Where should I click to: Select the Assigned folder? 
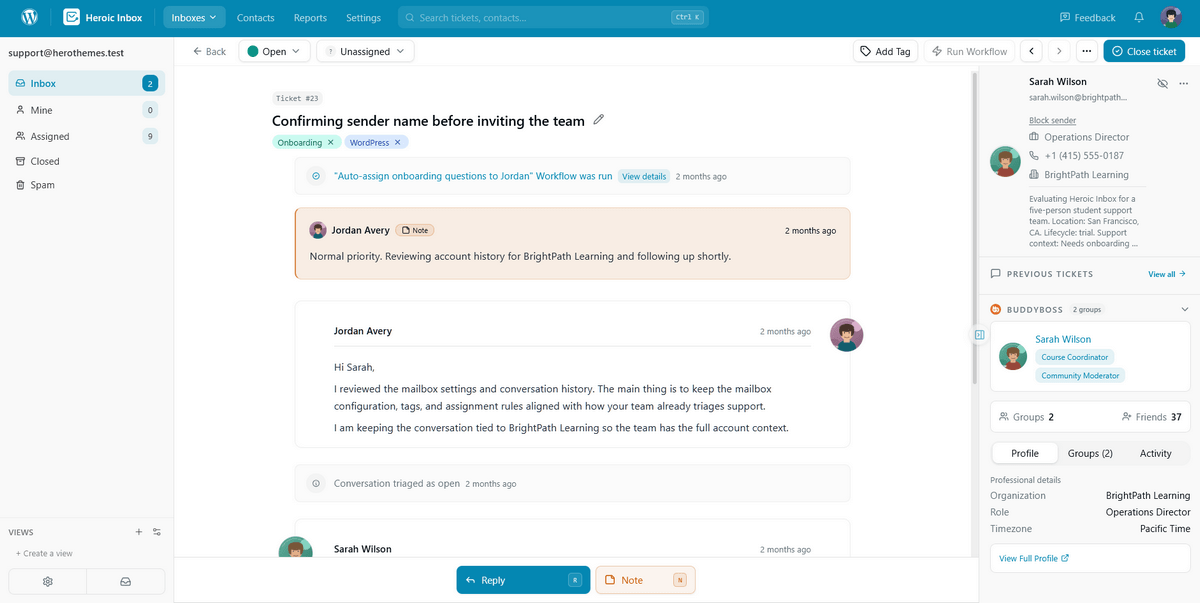click(x=86, y=136)
